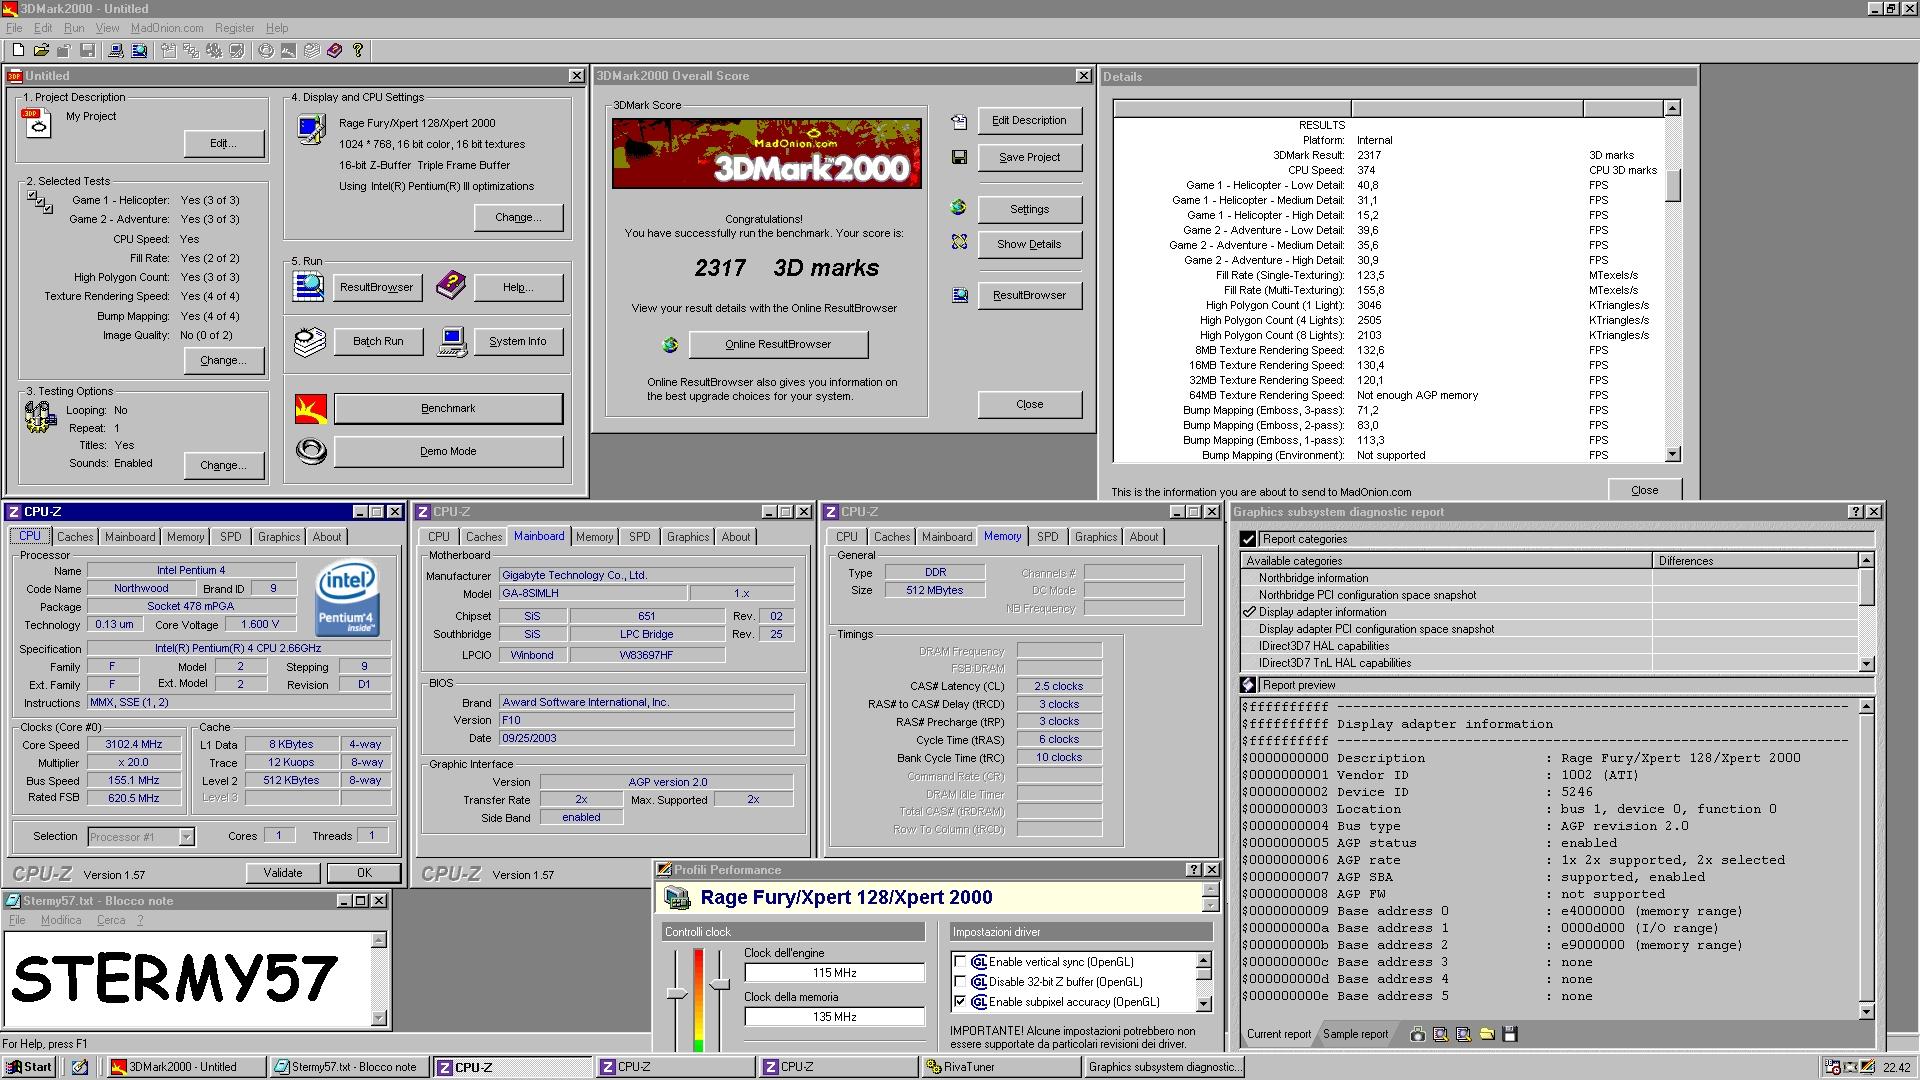Click the computer icon beside System Info button

pos(452,342)
